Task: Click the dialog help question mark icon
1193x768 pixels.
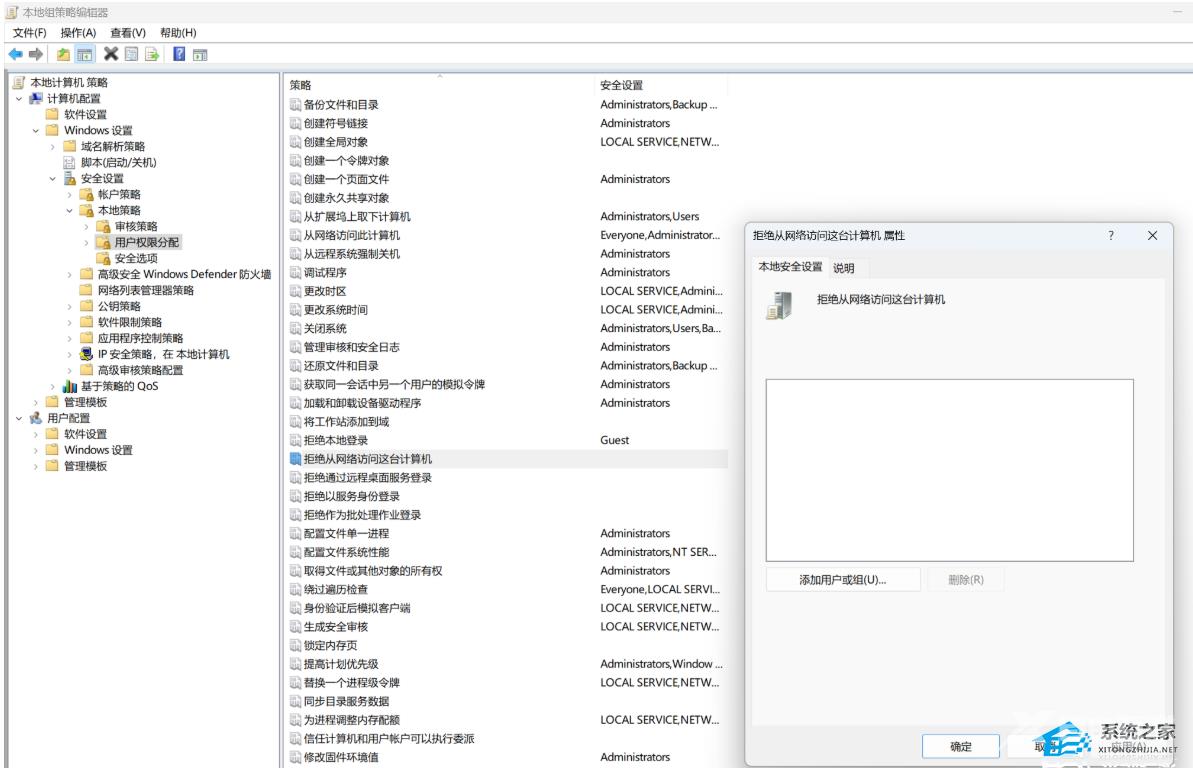Action: click(1111, 235)
